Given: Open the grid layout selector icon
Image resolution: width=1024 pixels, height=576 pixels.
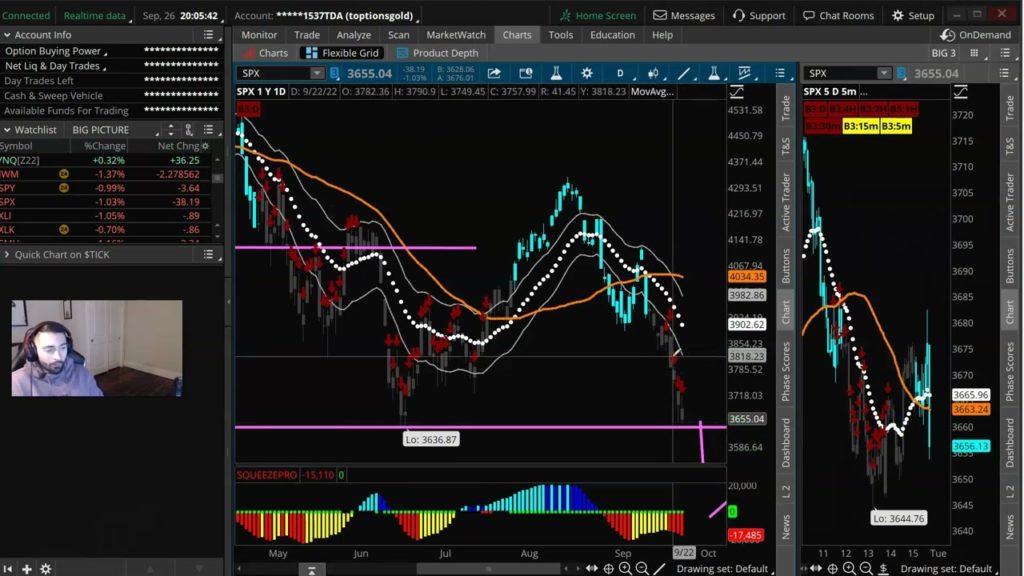Looking at the screenshot, I should click(974, 53).
